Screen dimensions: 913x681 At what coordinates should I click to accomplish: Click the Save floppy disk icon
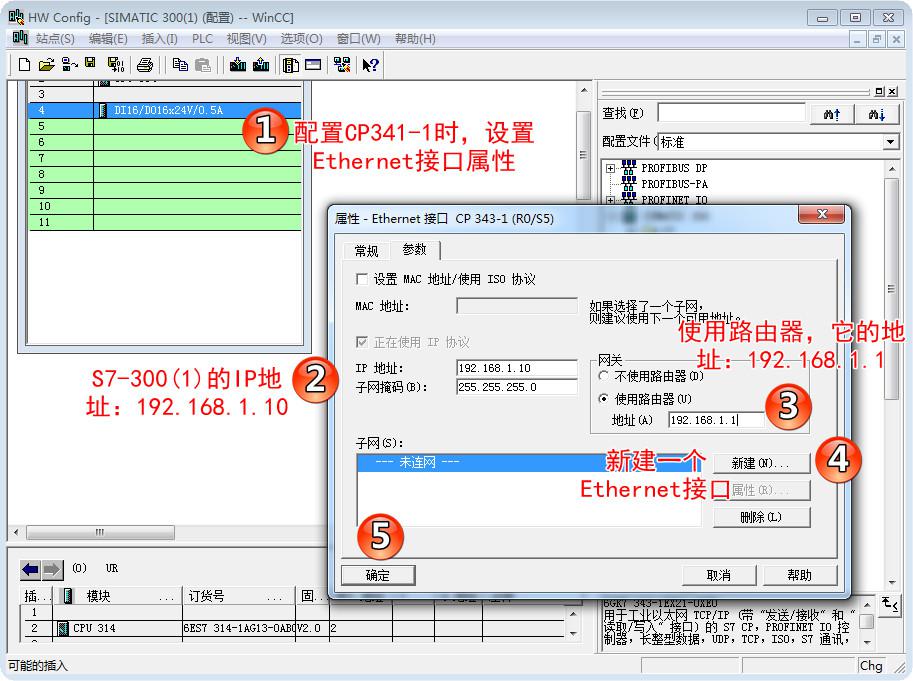click(x=90, y=63)
